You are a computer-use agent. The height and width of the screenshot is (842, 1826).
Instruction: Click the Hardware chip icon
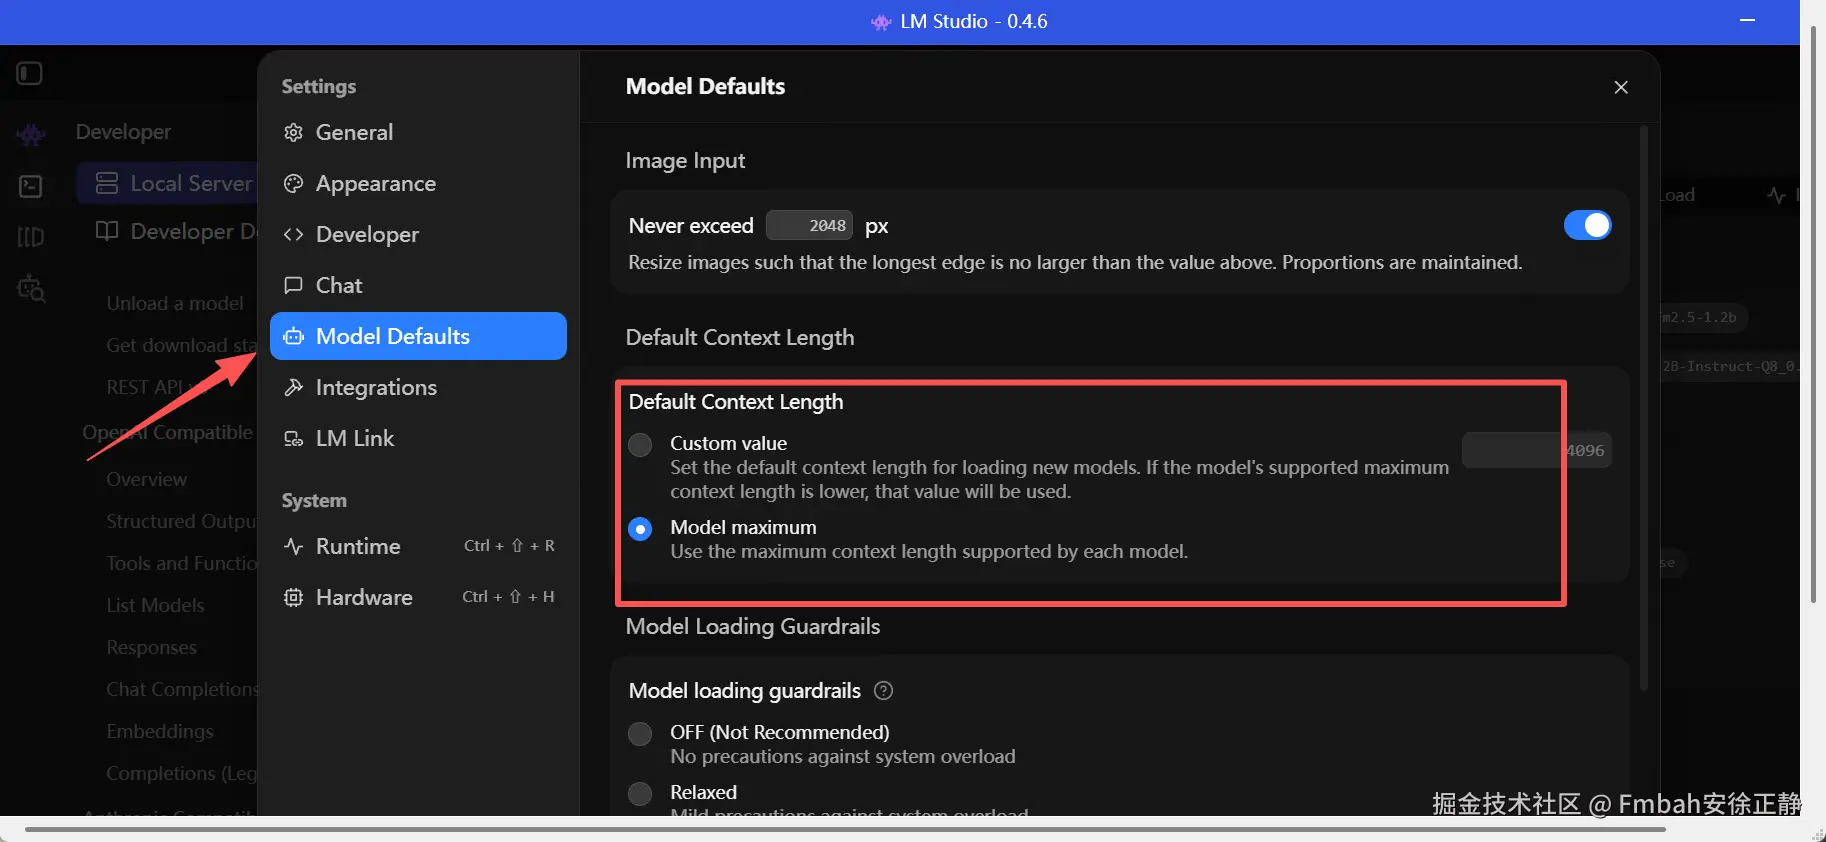(x=293, y=597)
